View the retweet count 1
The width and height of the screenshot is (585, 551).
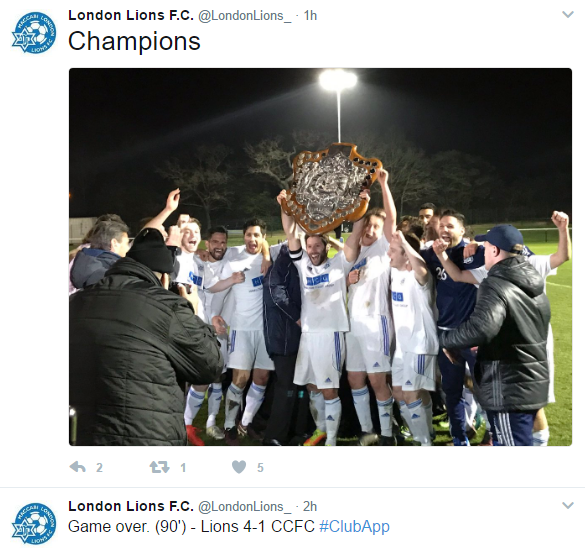(x=183, y=467)
